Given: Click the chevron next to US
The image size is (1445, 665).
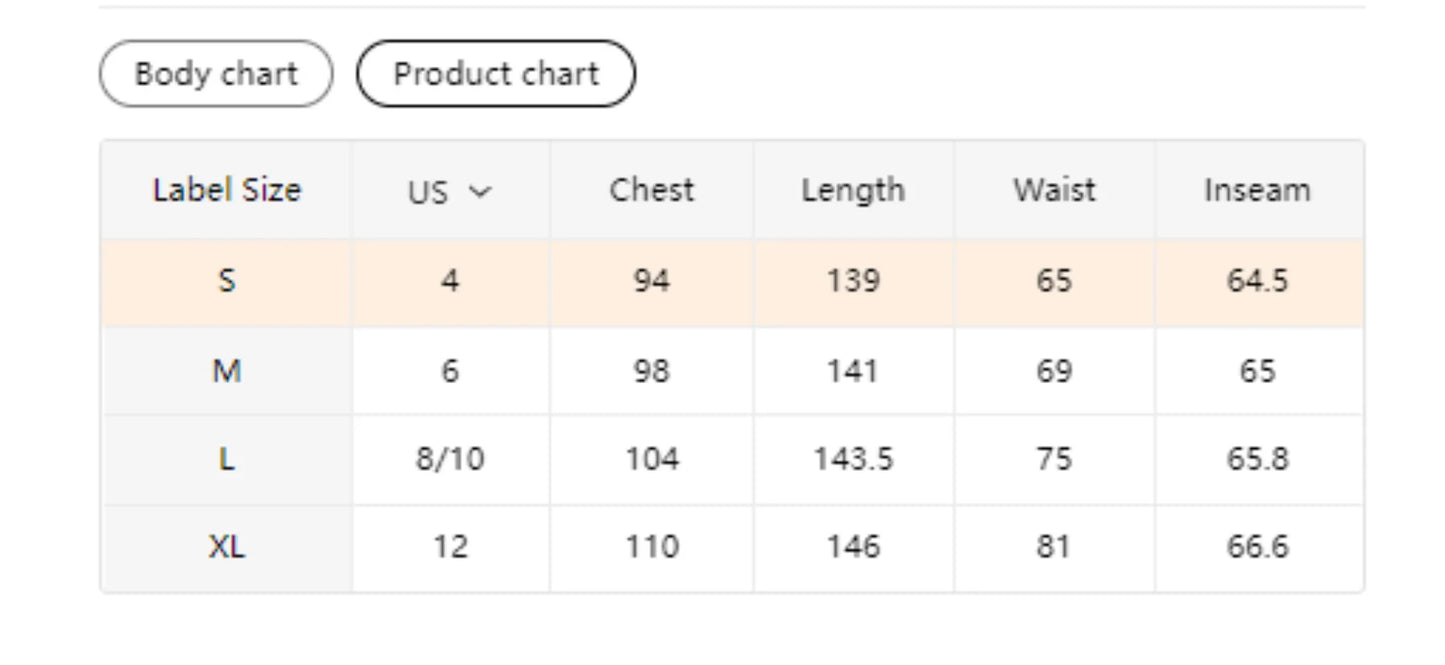Looking at the screenshot, I should 480,191.
